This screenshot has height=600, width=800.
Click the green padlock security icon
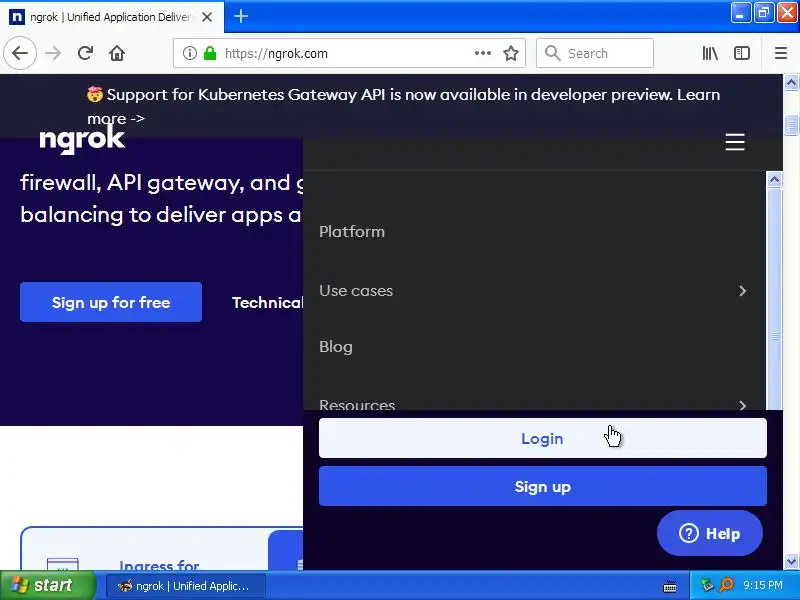click(210, 53)
